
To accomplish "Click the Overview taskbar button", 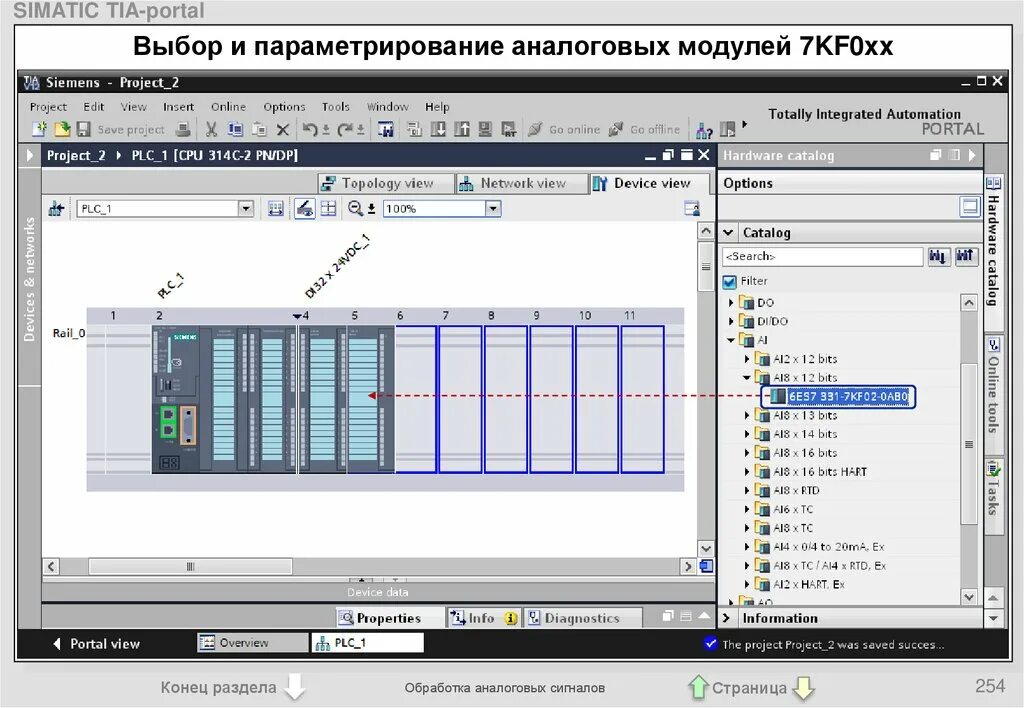I will tap(252, 643).
